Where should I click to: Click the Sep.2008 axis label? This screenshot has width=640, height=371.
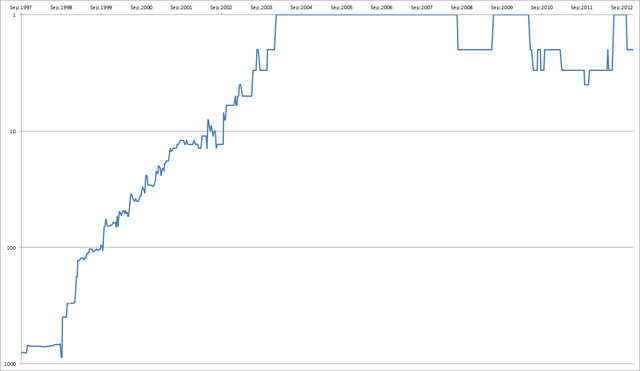tap(462, 7)
